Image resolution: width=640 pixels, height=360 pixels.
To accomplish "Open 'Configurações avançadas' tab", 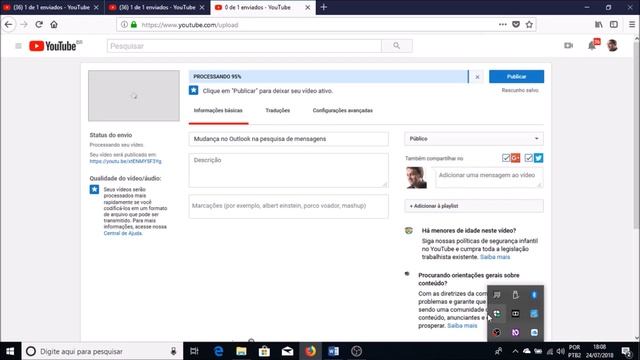I will [342, 111].
